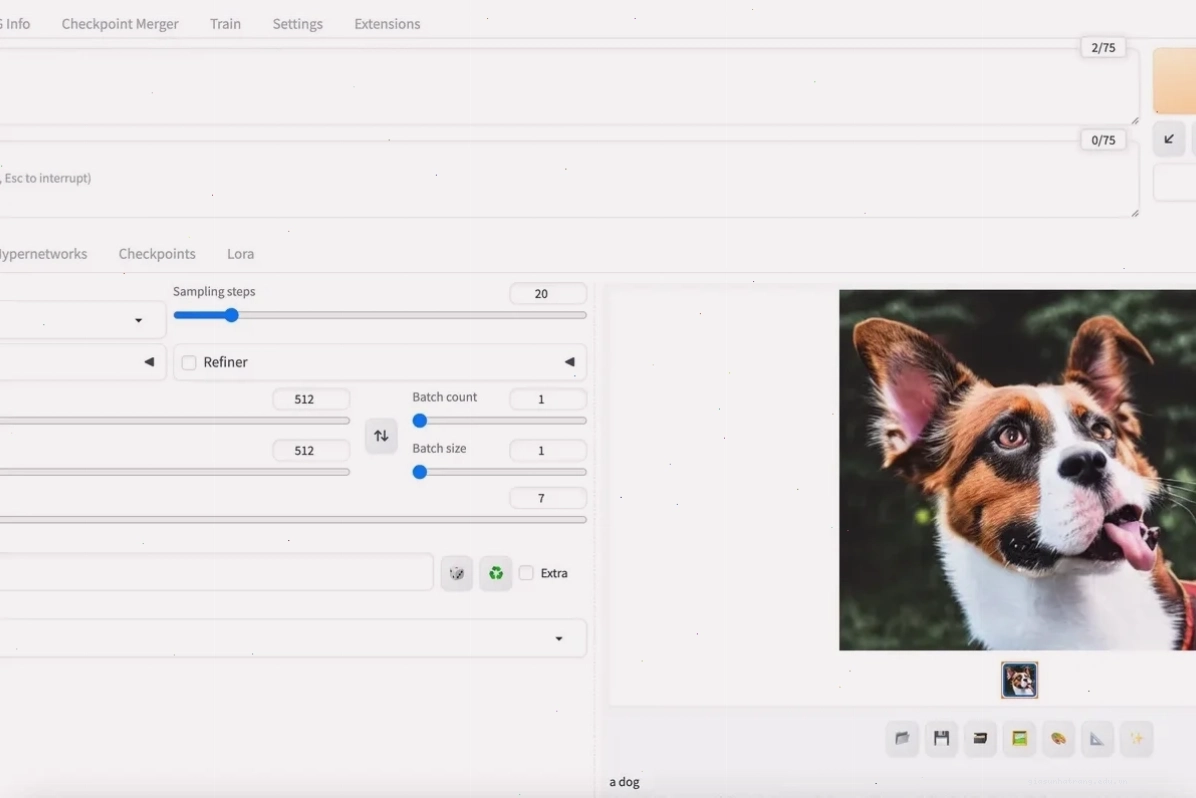Open the Train tab
The height and width of the screenshot is (798, 1196).
(x=225, y=24)
